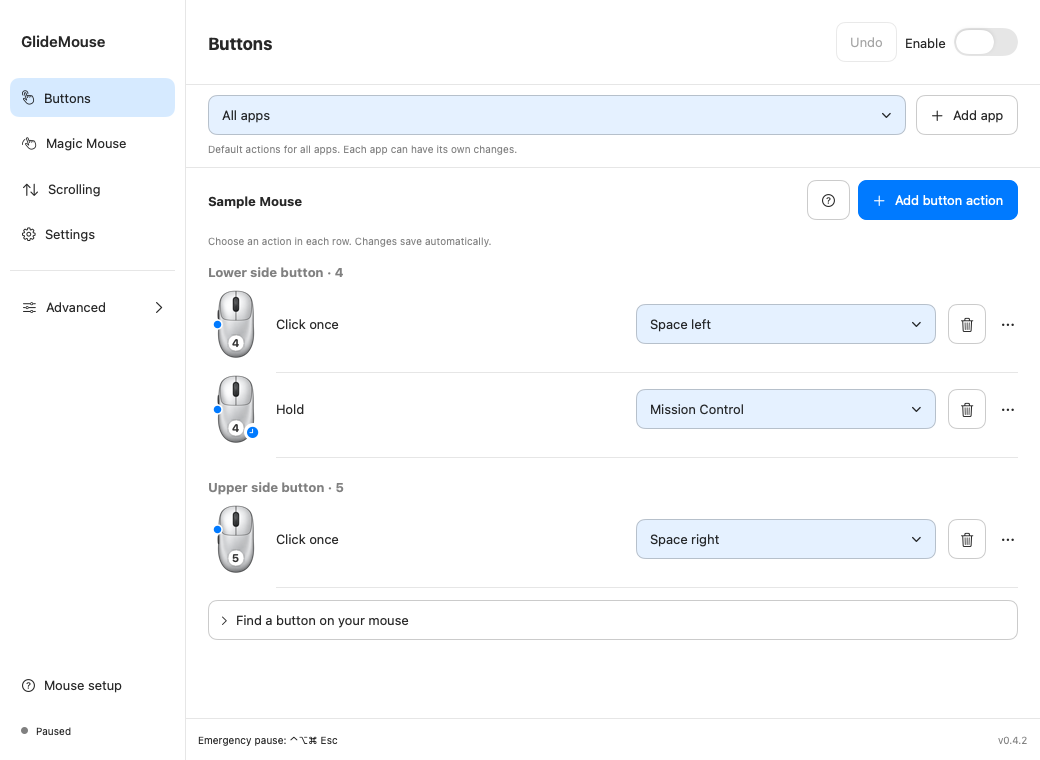Click the v0.4.2 version label
The image size is (1040, 760).
[x=1012, y=740]
